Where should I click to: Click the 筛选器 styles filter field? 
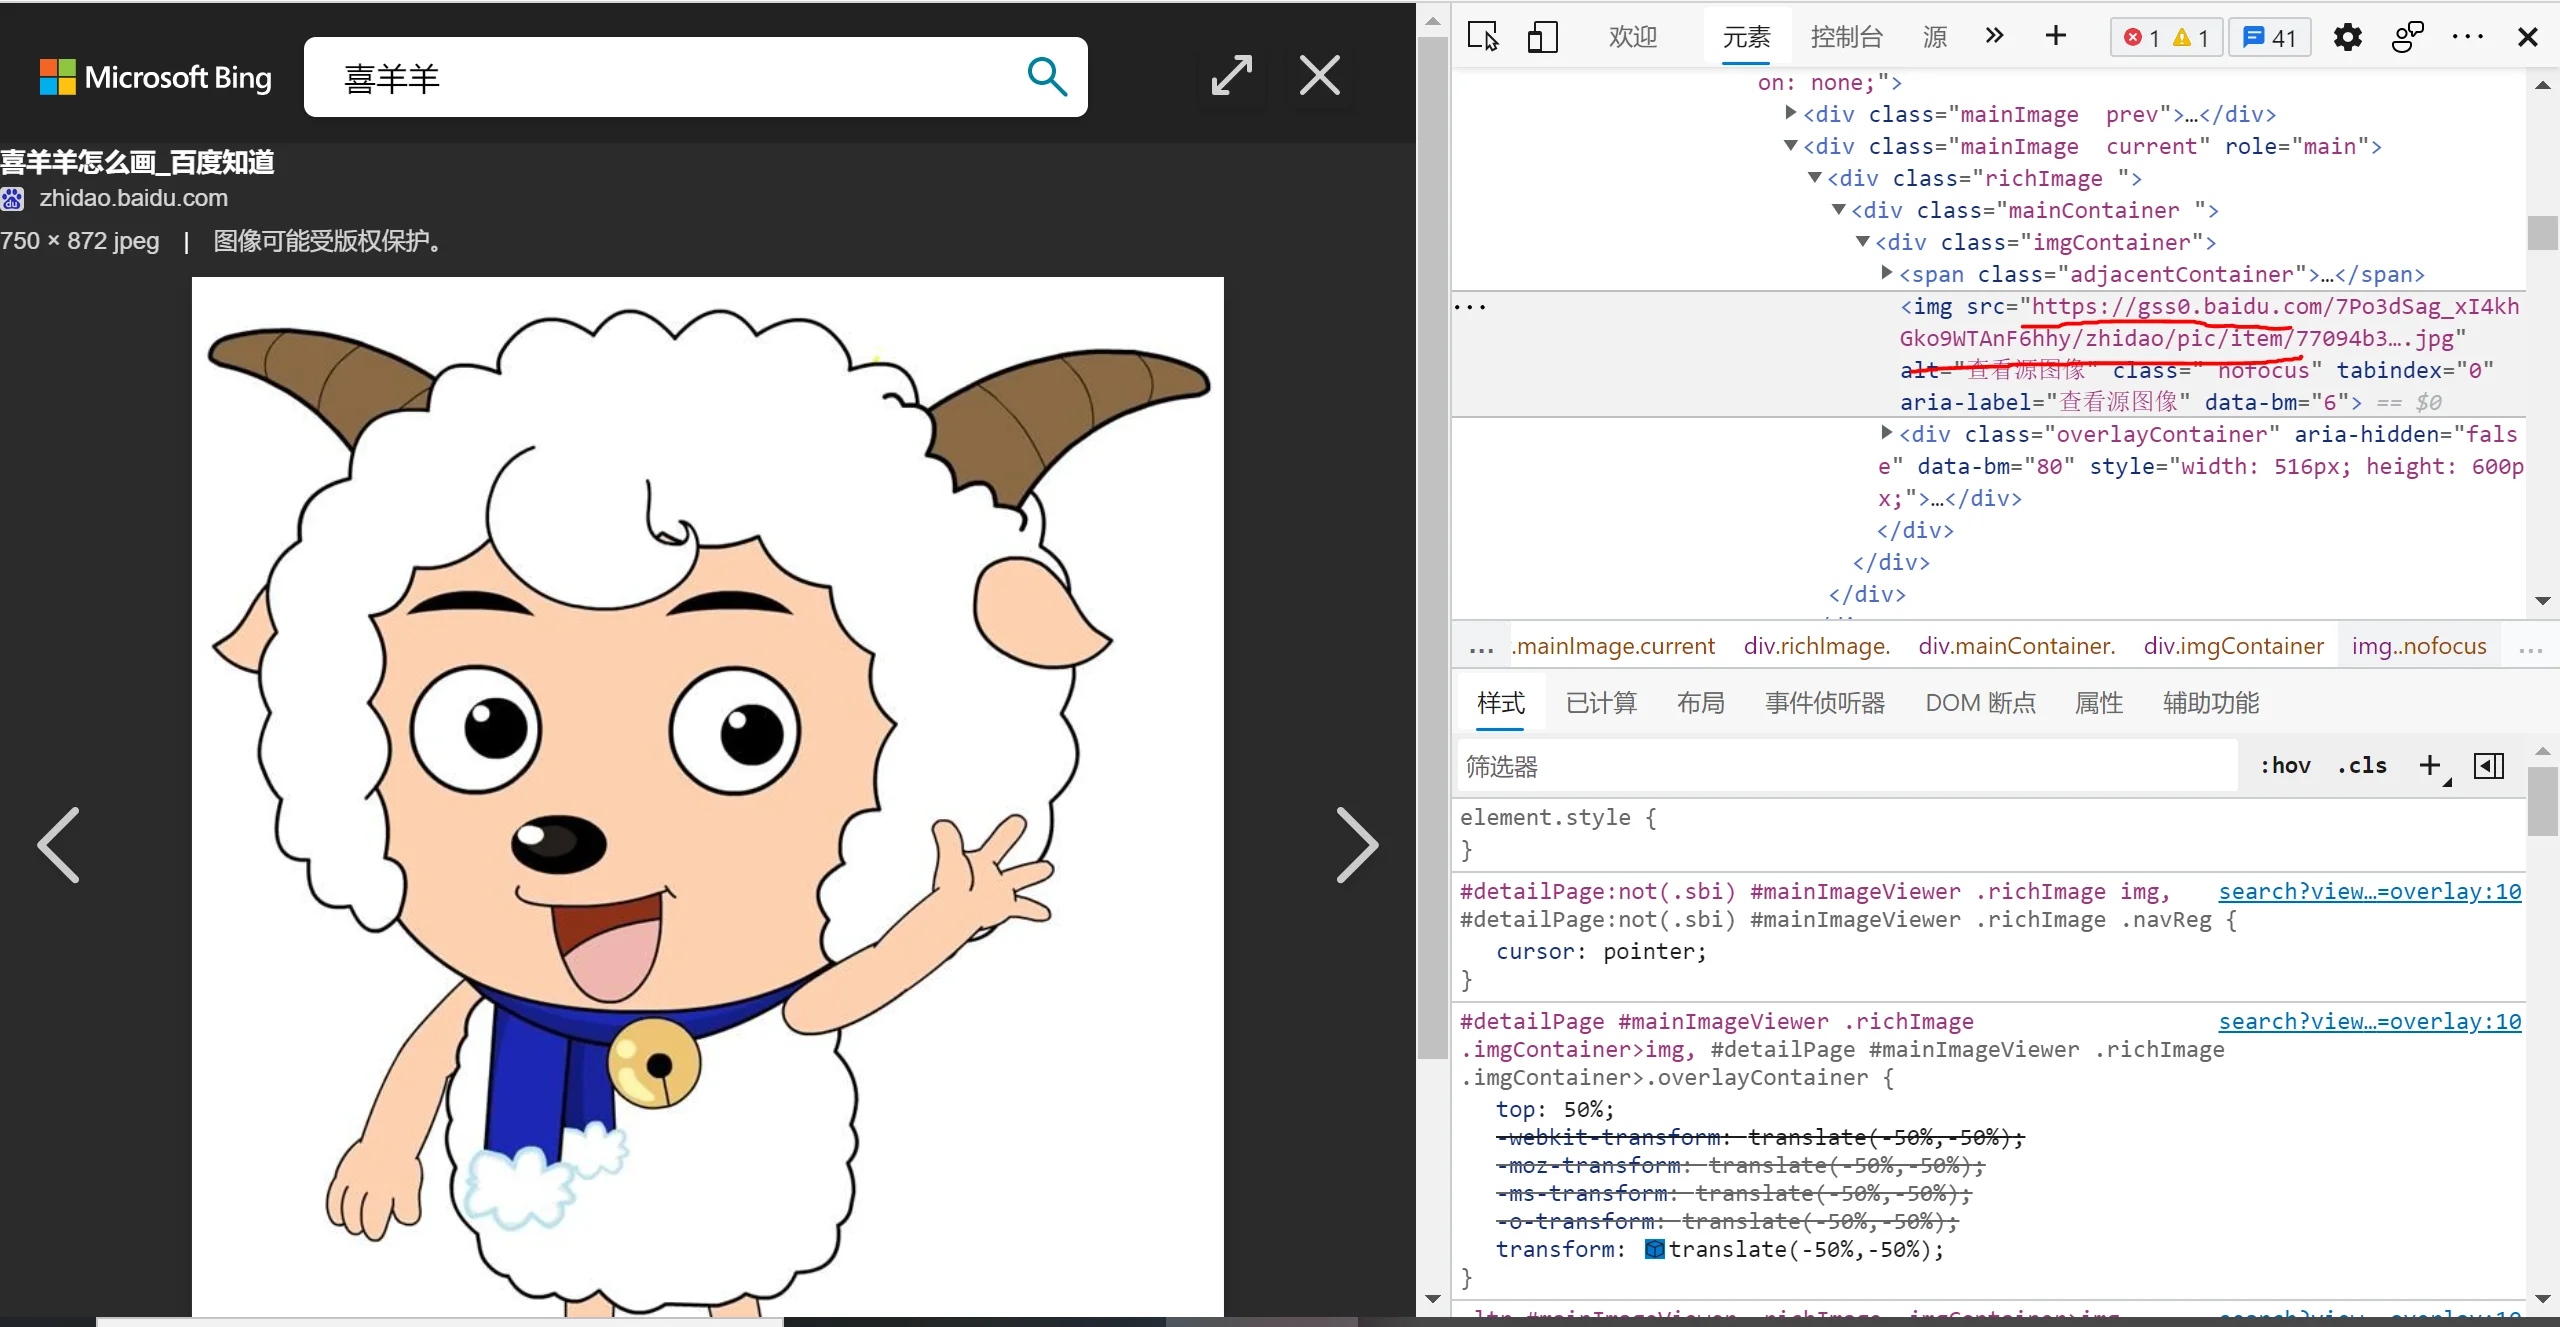pos(1847,767)
